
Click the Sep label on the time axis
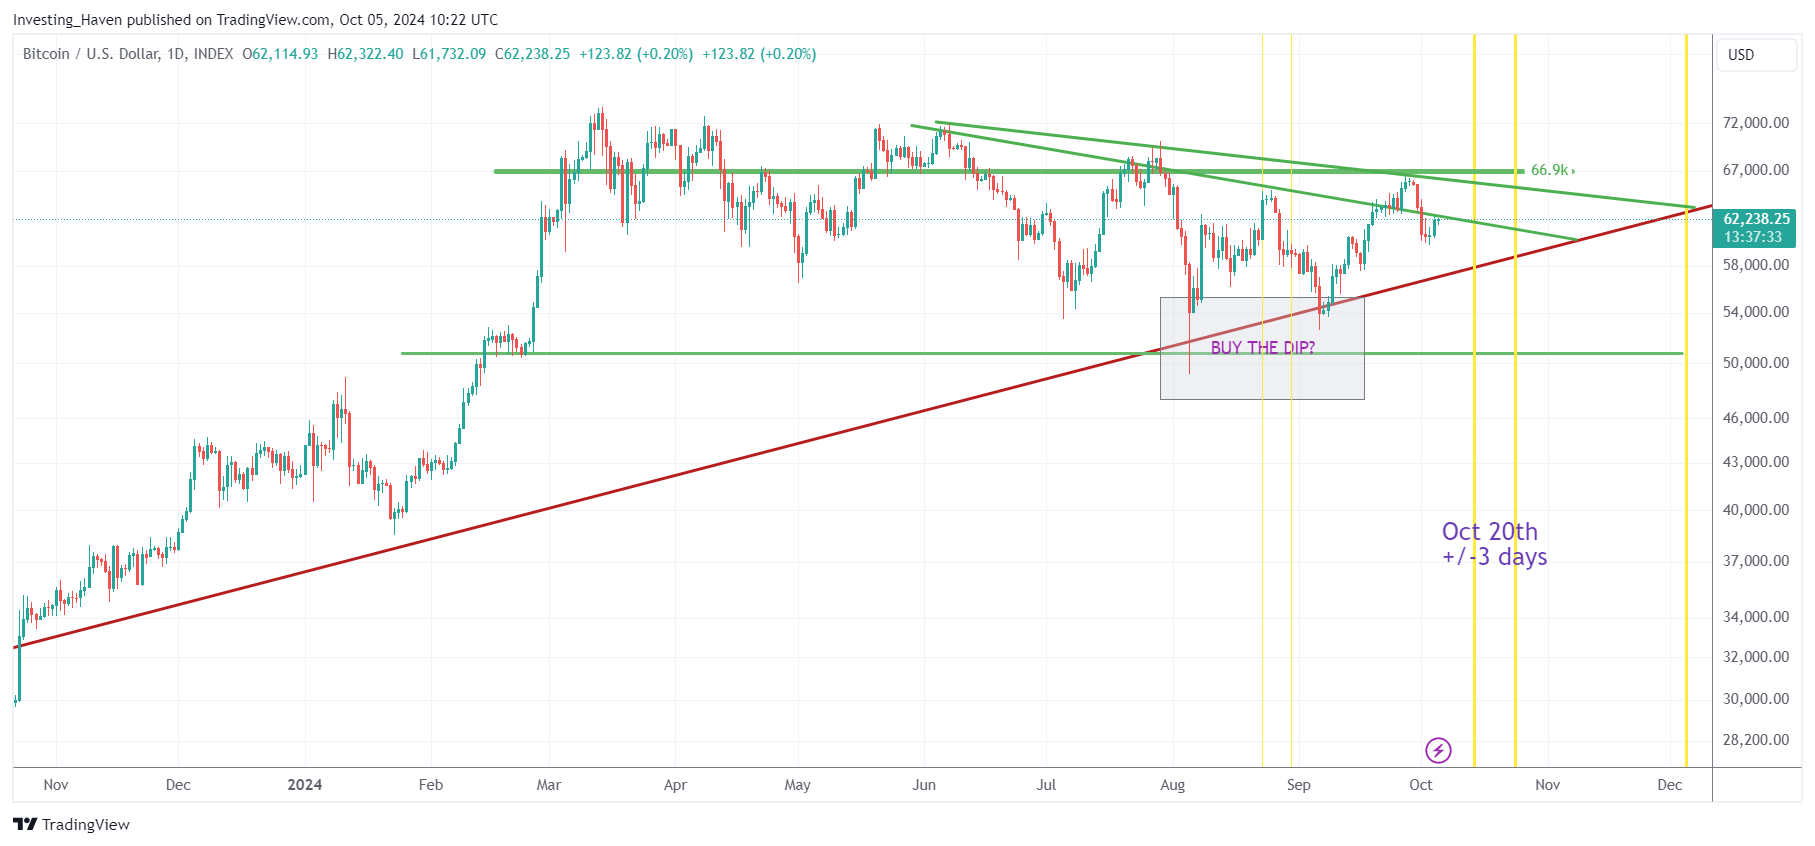coord(1299,785)
